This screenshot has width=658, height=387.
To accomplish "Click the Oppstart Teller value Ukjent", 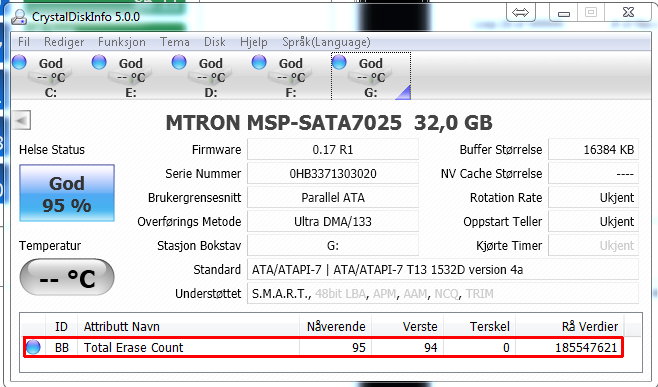I will [593, 221].
